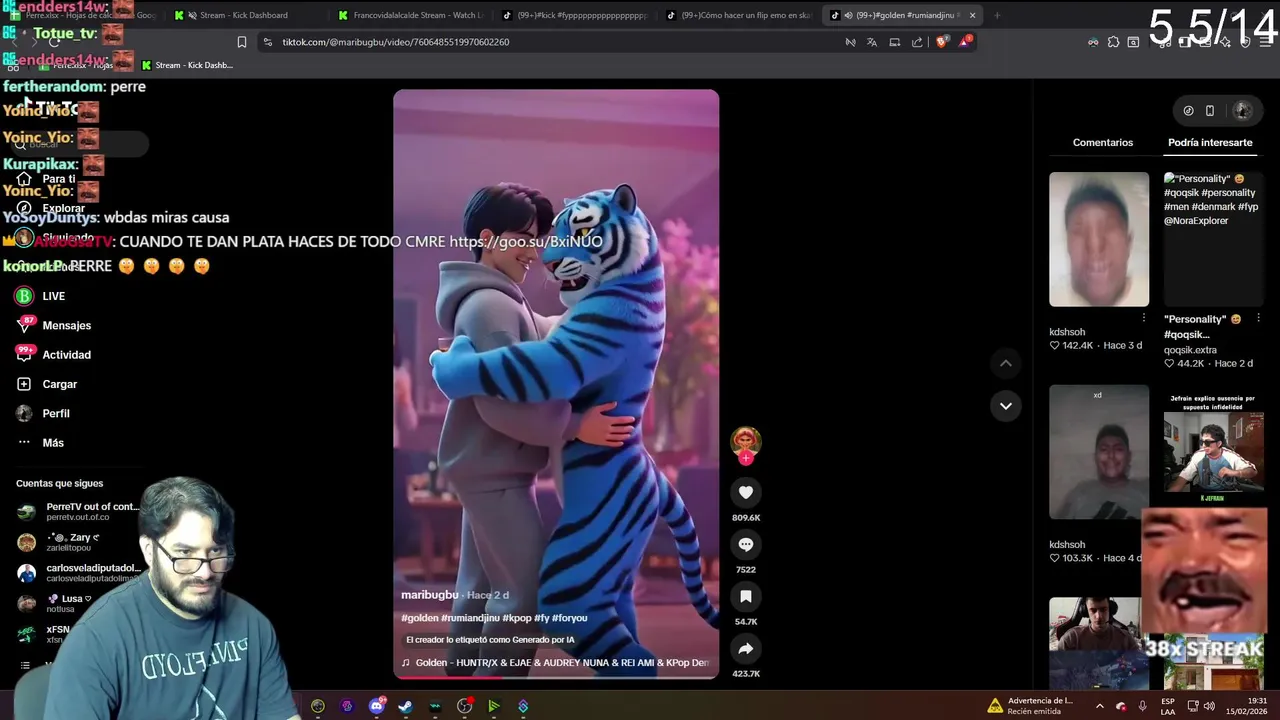This screenshot has height=720, width=1280.
Task: Close the #golden #rumiandjinu tab
Action: 972,15
